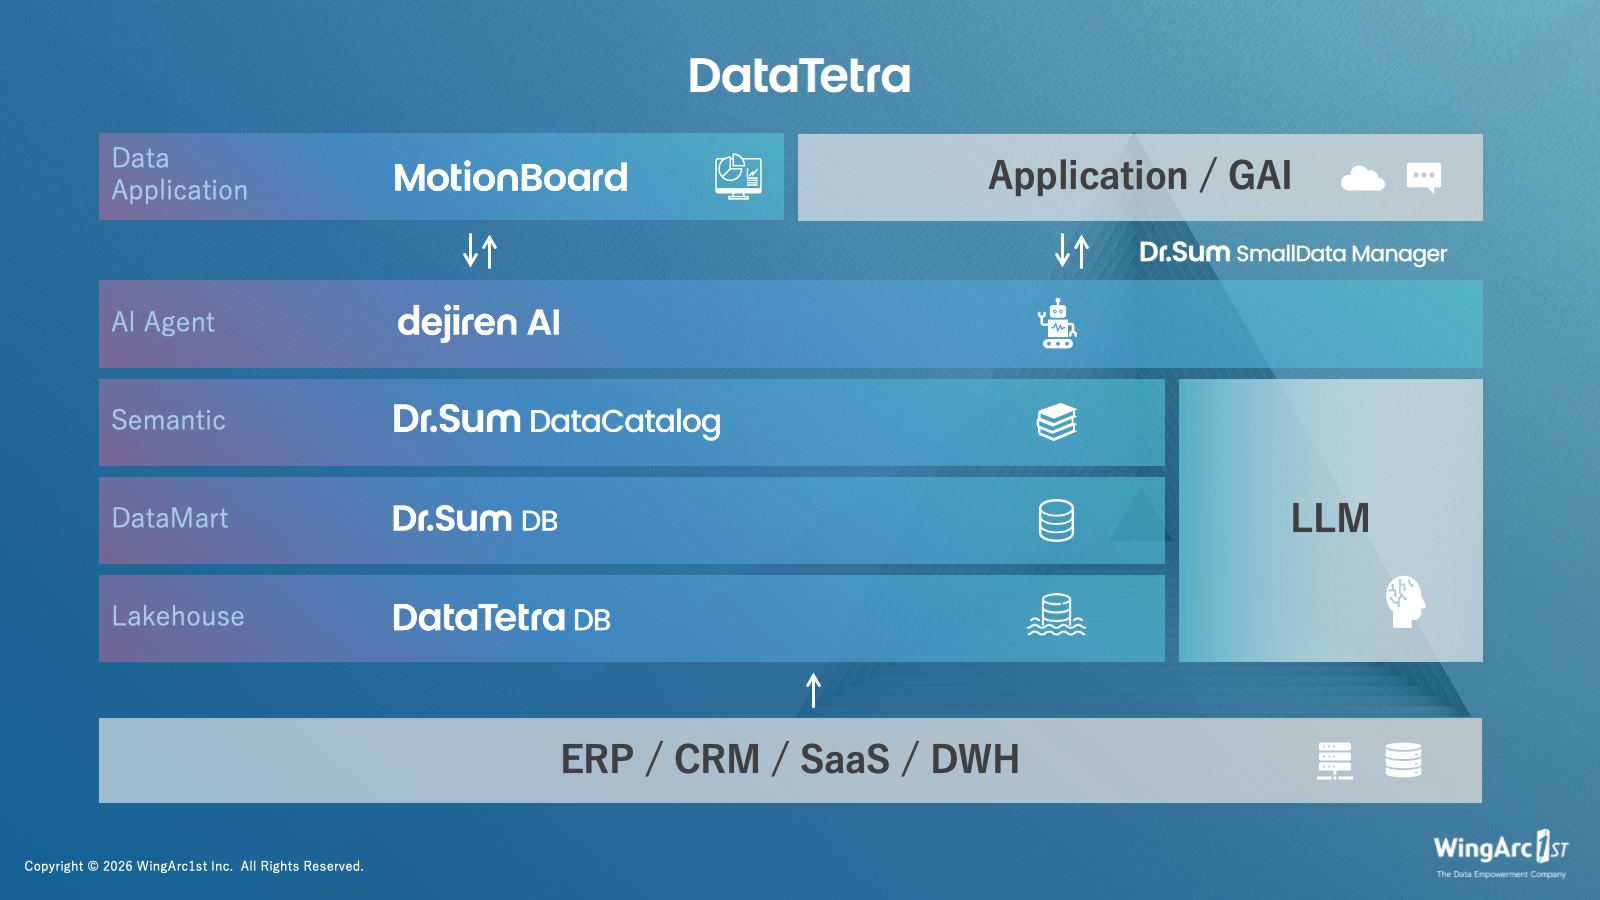Click the cloud icon beside Application / GAI
The width and height of the screenshot is (1600, 900).
tap(1362, 178)
